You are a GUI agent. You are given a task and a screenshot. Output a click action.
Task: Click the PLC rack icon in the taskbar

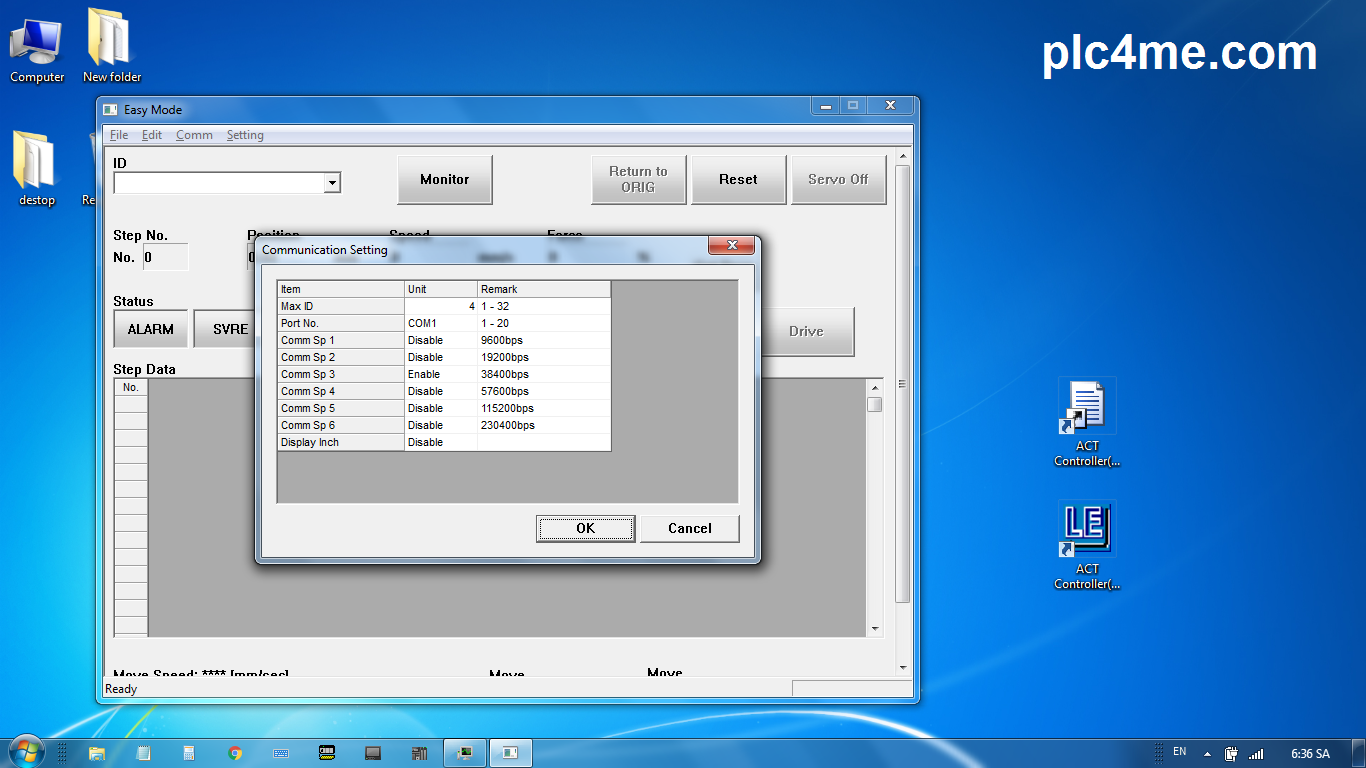coord(419,752)
